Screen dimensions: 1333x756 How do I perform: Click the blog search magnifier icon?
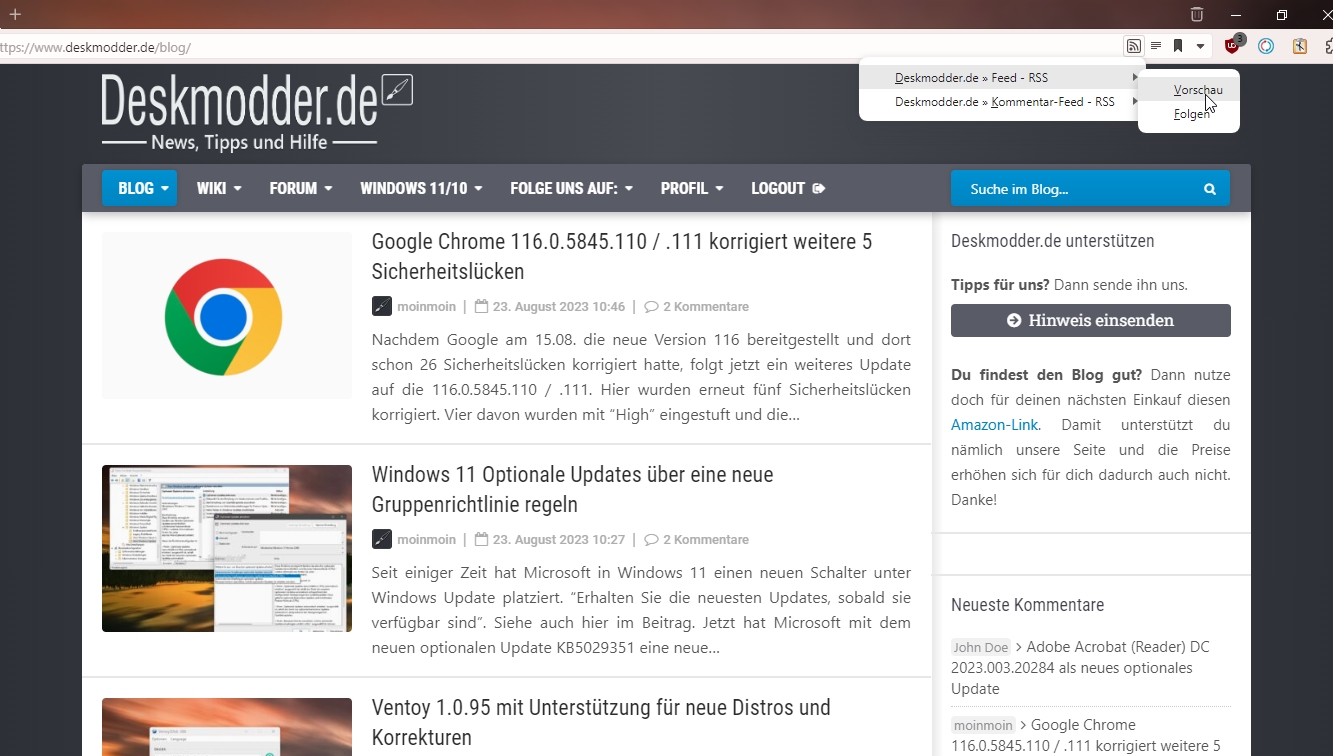(1210, 188)
